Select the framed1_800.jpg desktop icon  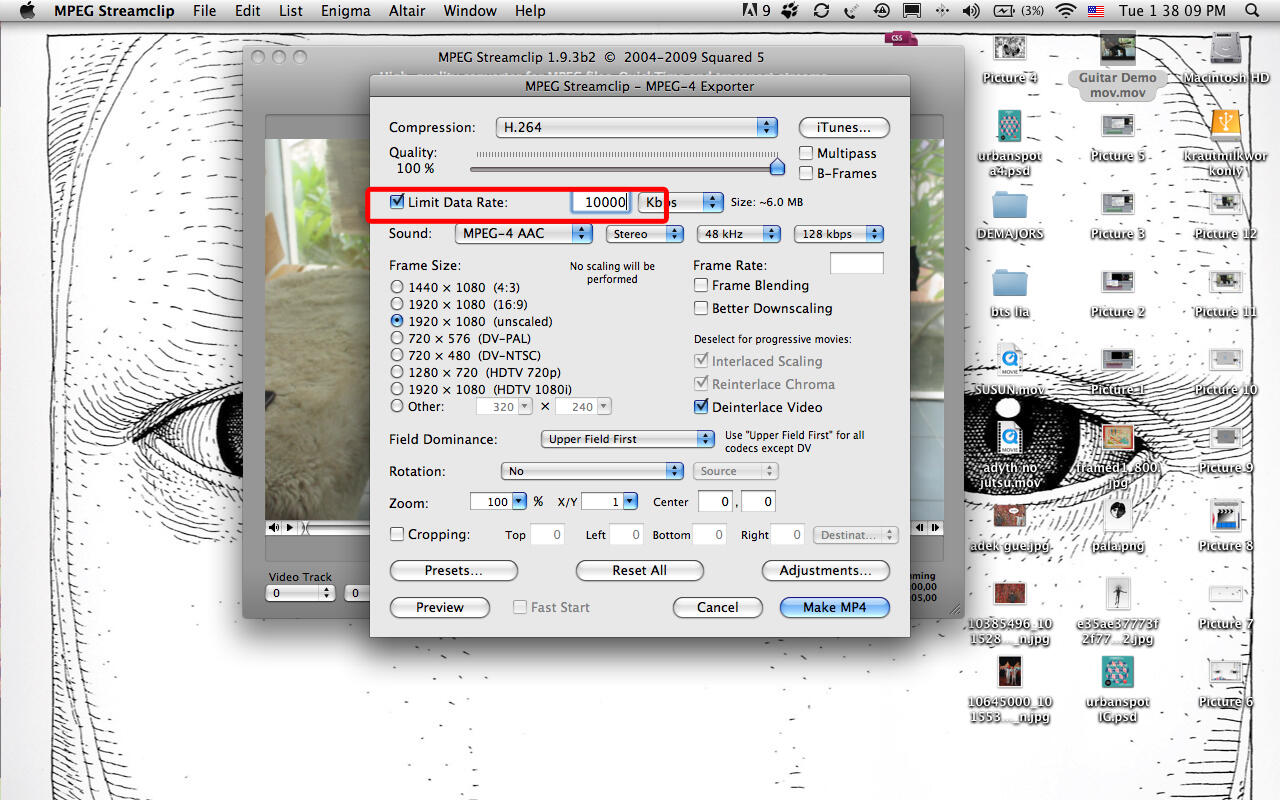1117,437
